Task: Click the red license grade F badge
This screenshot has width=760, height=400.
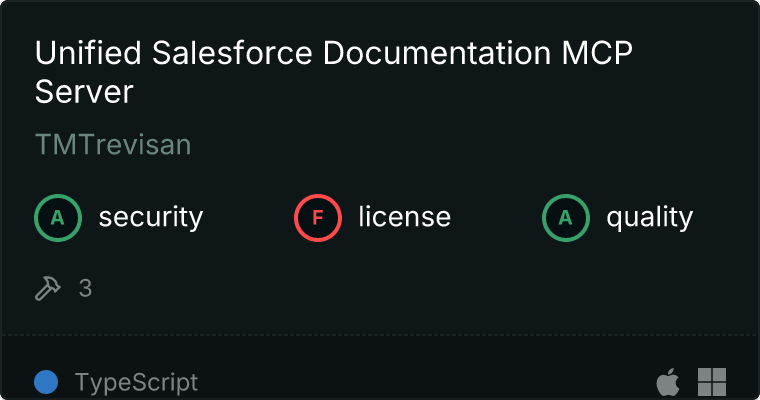Action: (x=318, y=217)
